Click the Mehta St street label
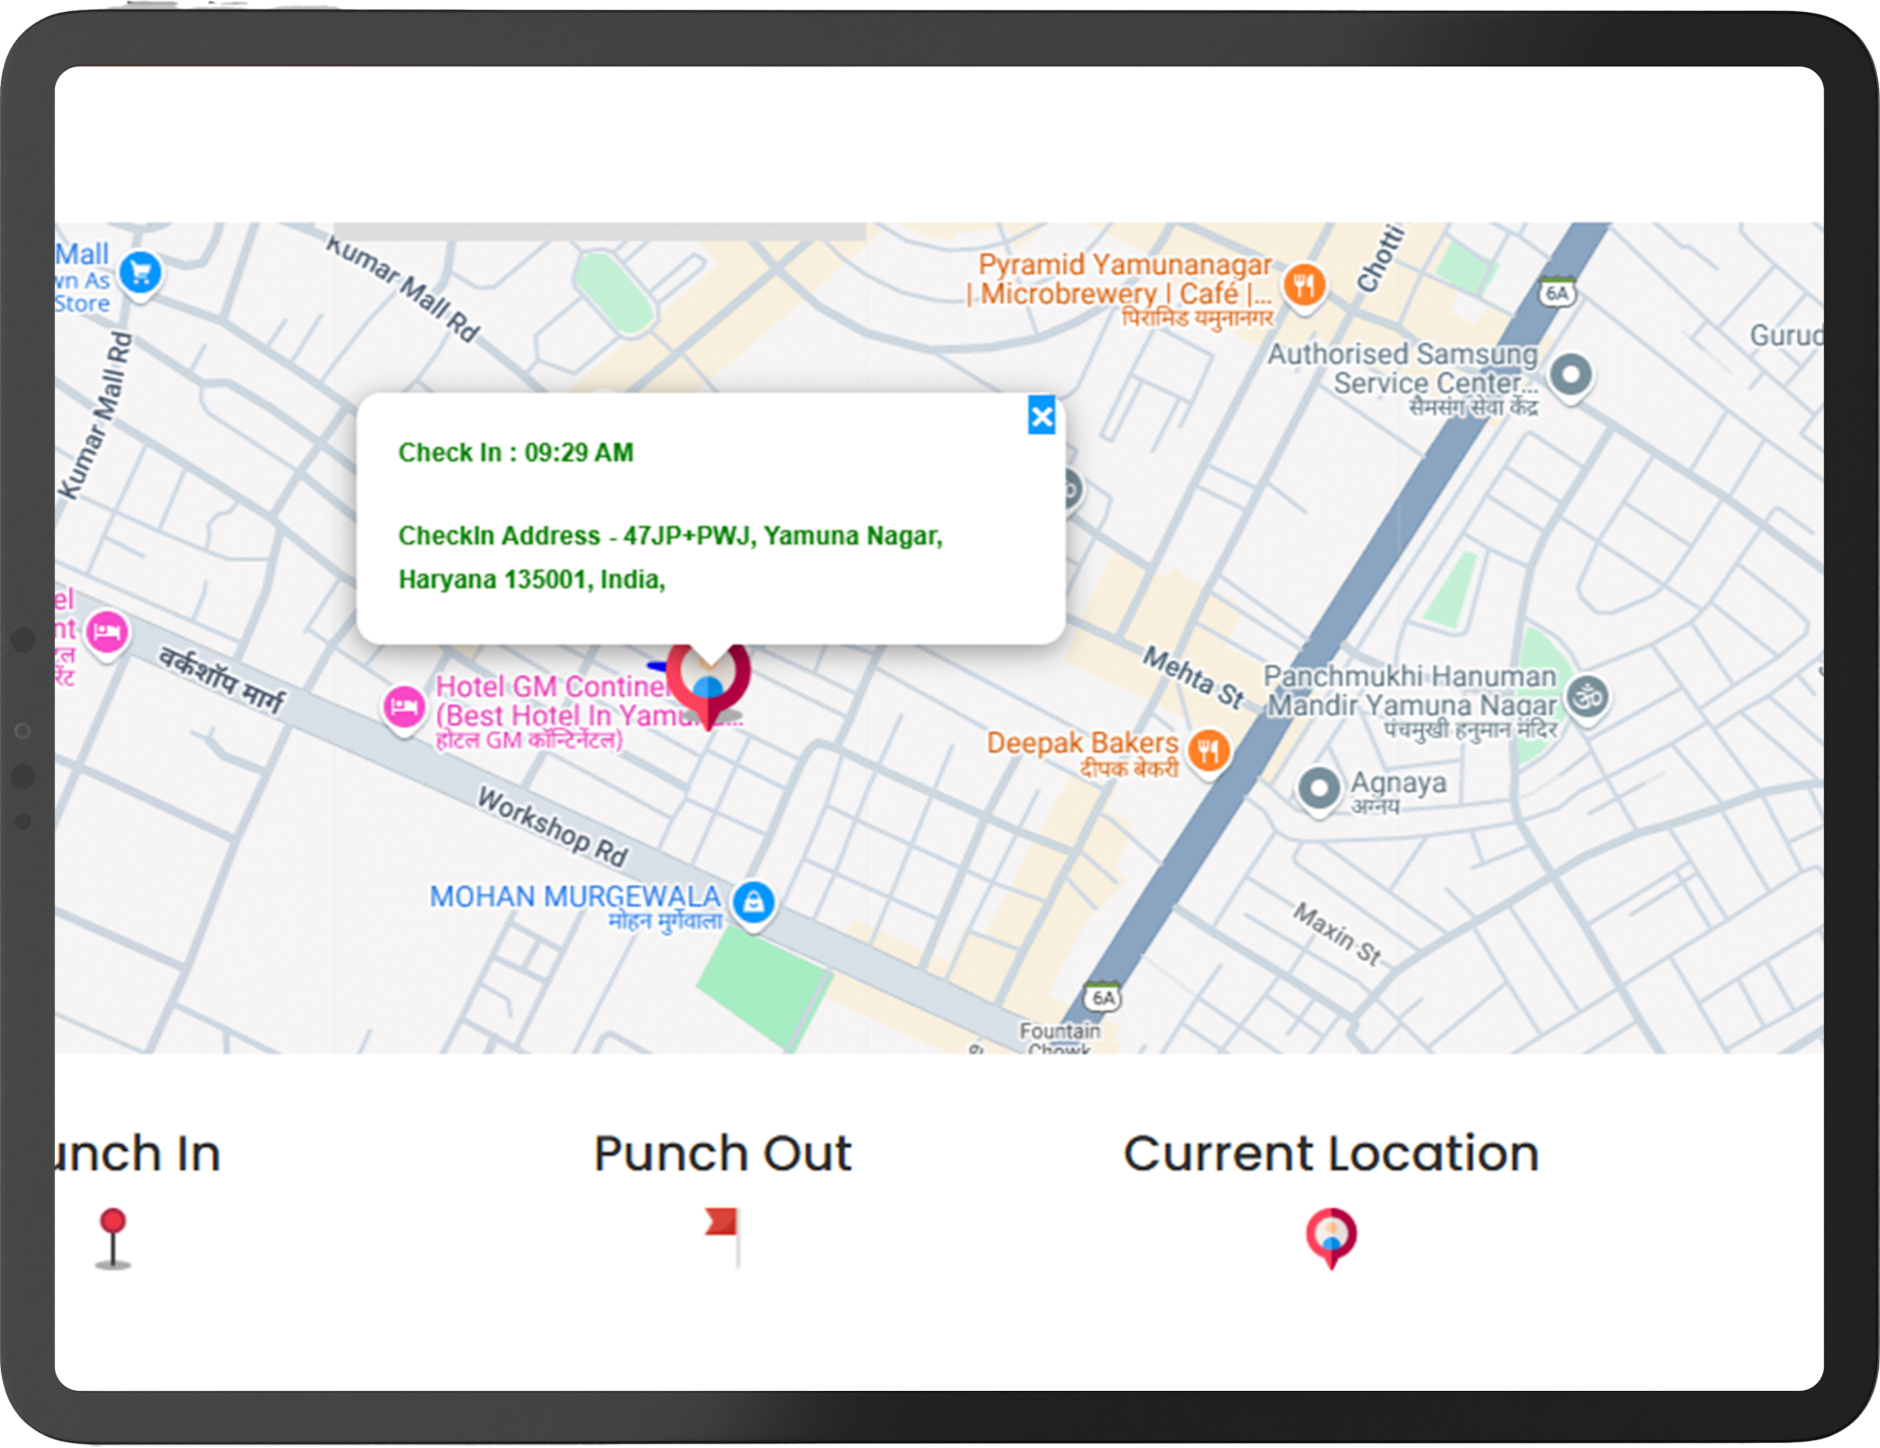This screenshot has height=1448, width=1880. 1193,677
